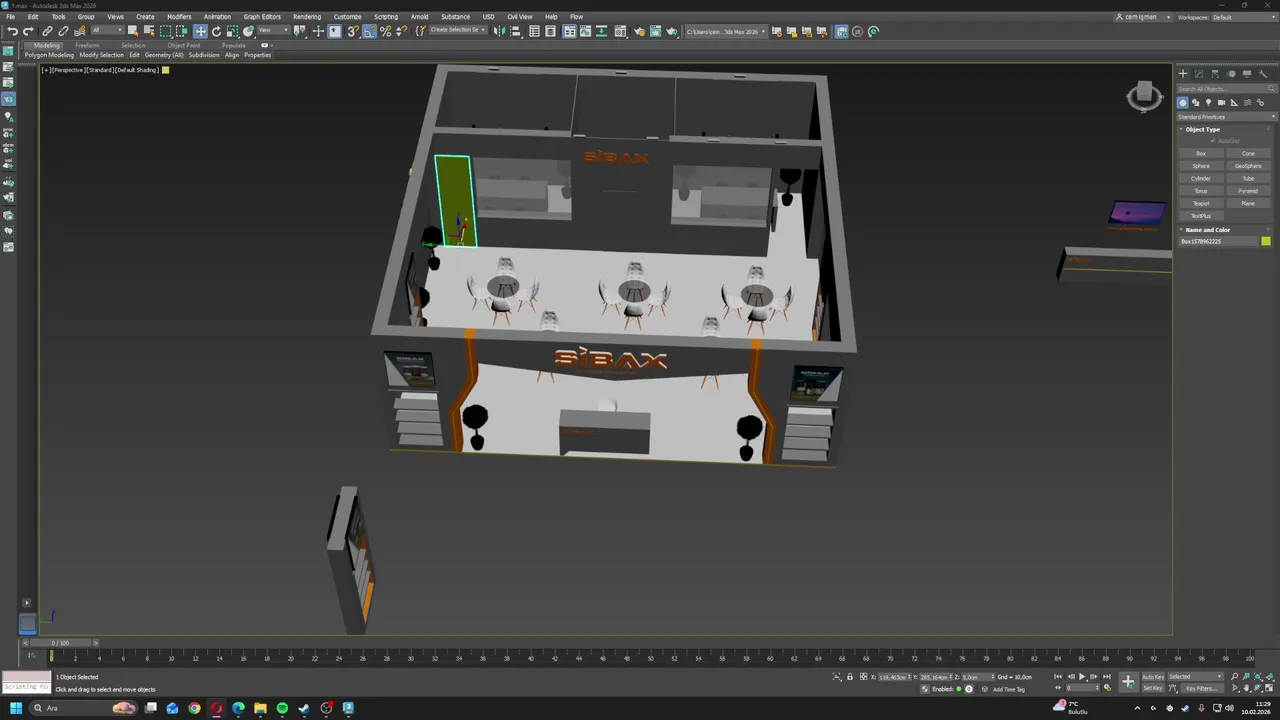This screenshot has width=1280, height=720.
Task: Select the Lights category icon
Action: coord(1208,103)
